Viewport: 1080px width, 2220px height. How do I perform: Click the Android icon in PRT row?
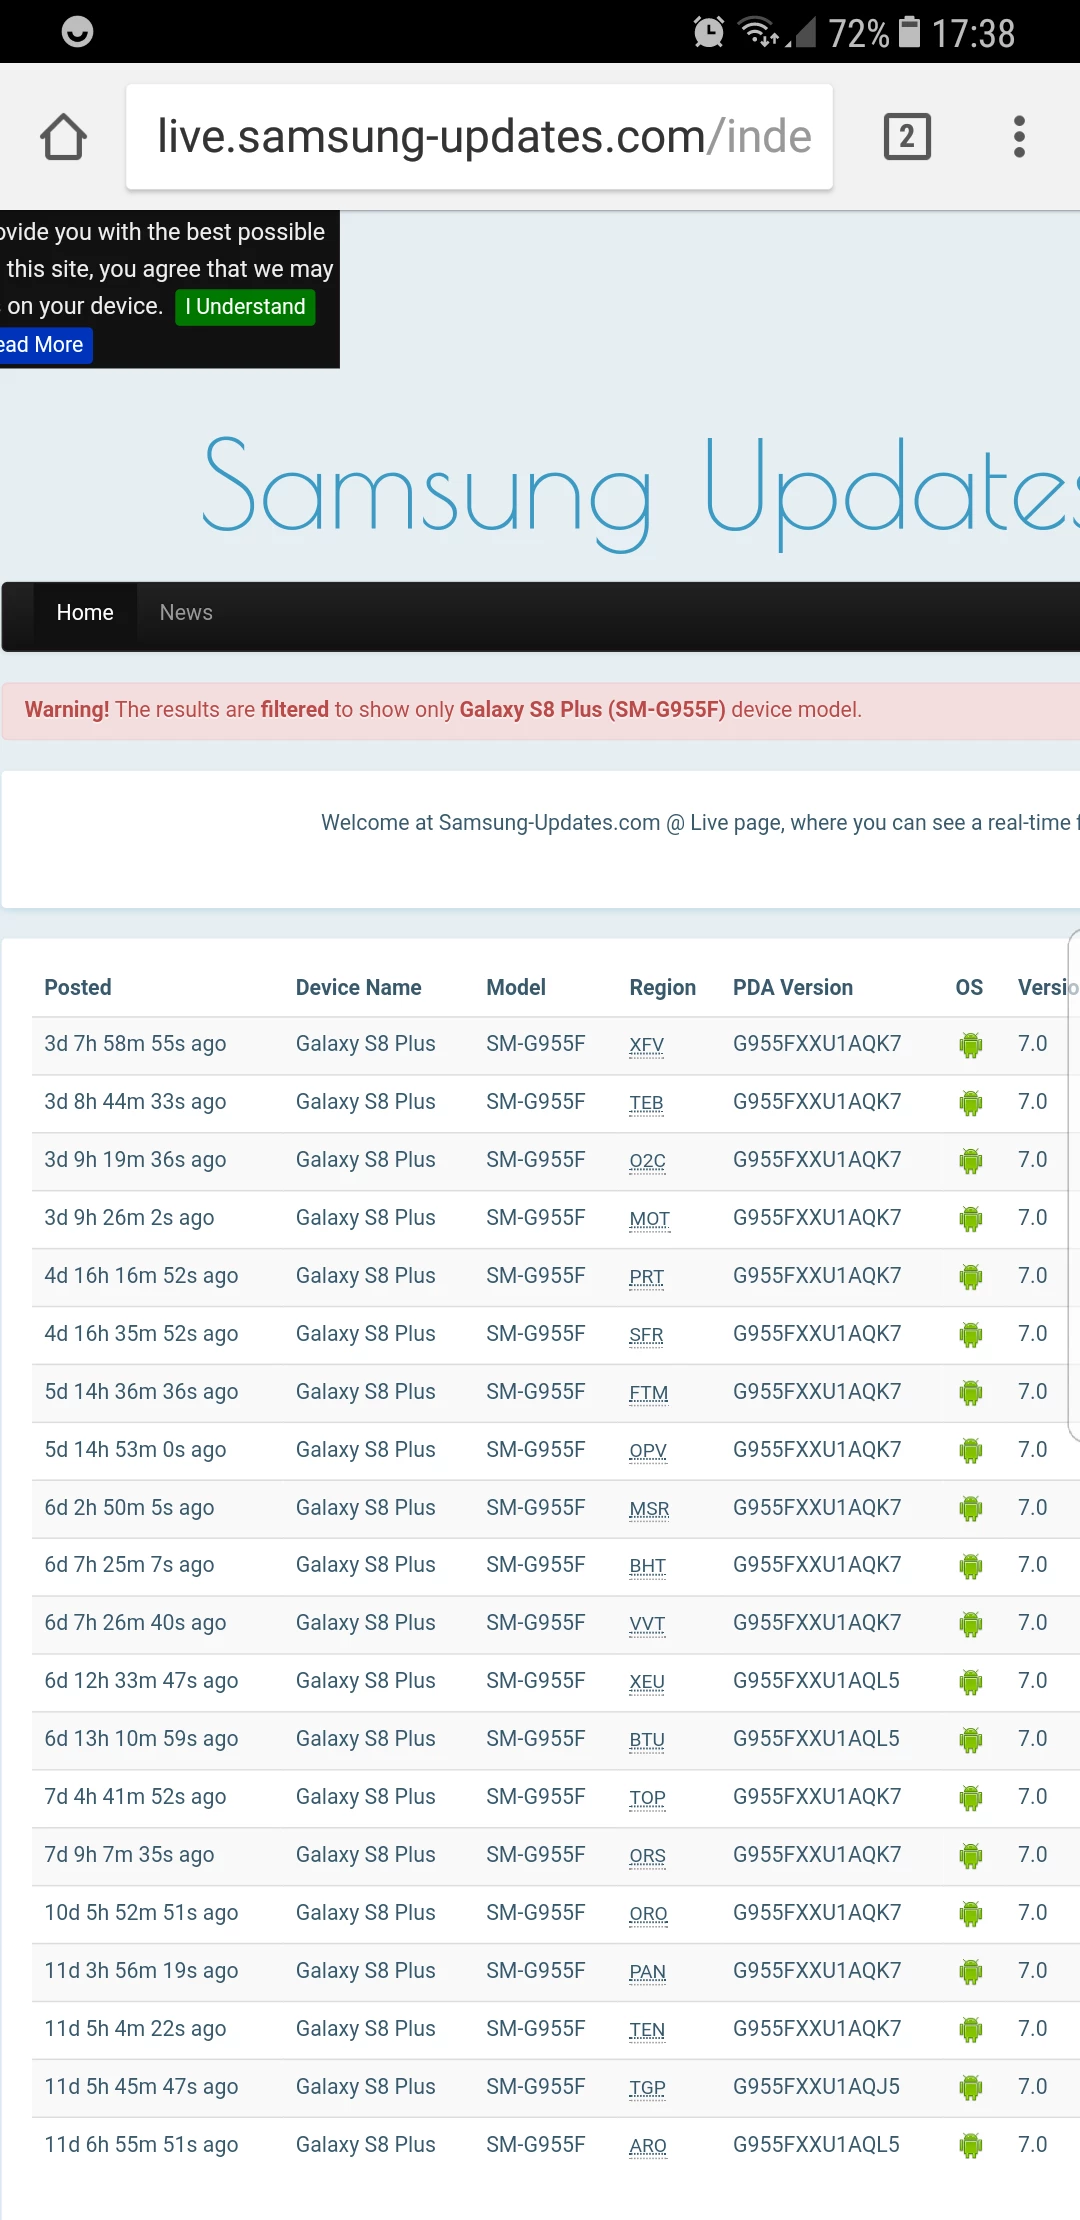pos(970,1277)
